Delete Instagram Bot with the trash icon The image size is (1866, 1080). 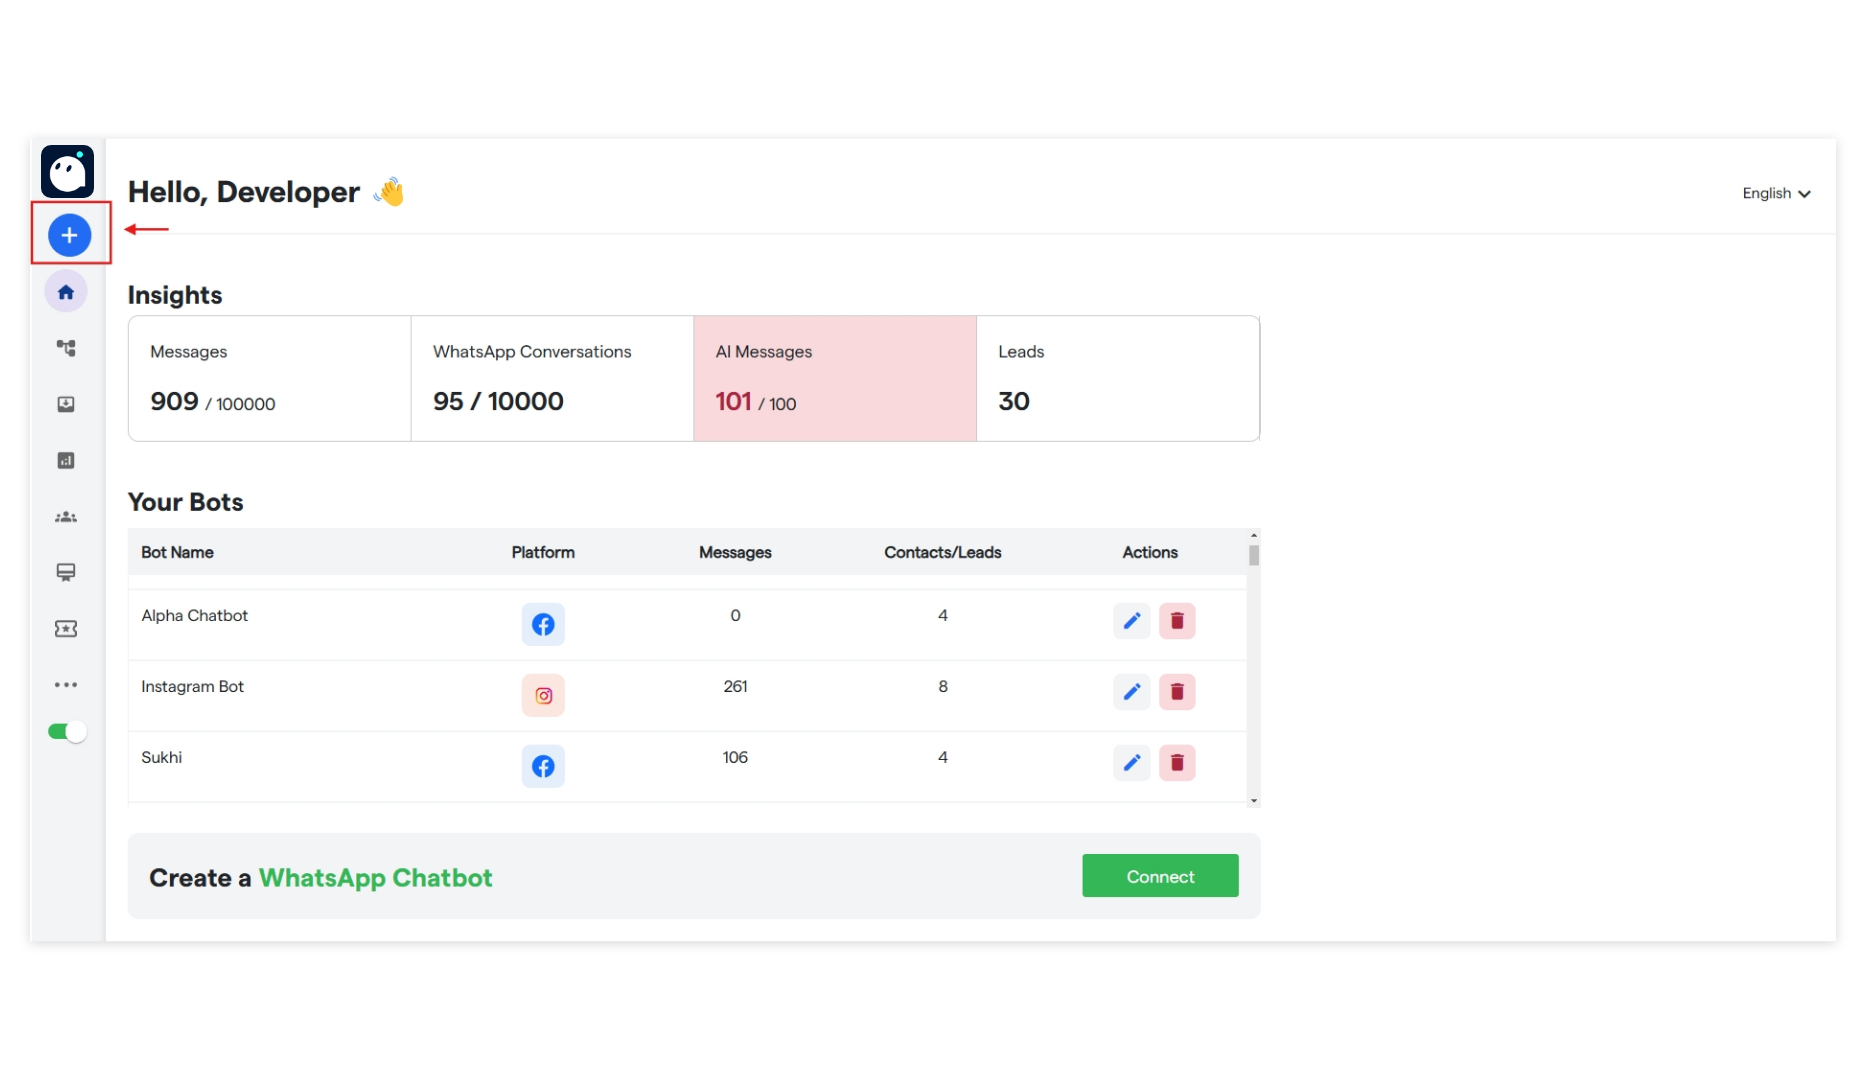pyautogui.click(x=1177, y=691)
